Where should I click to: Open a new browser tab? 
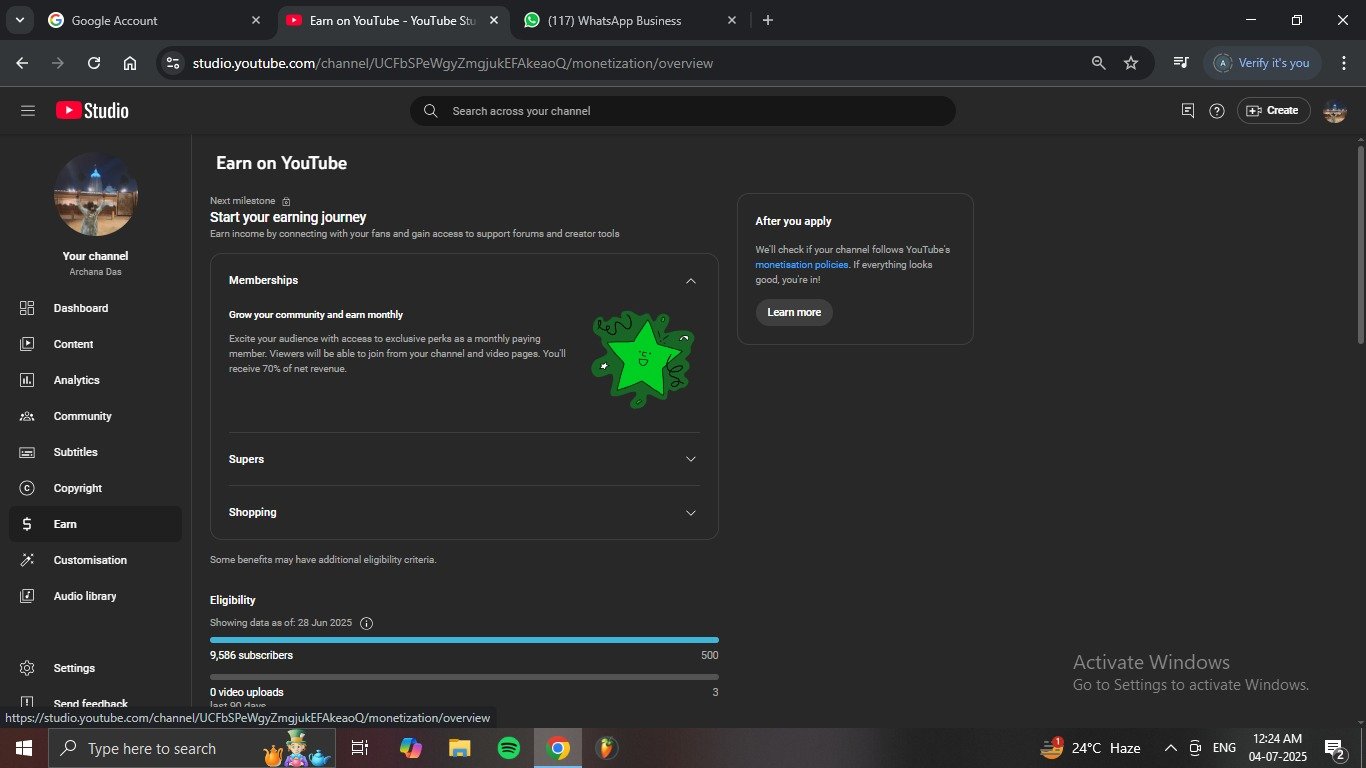coord(767,20)
